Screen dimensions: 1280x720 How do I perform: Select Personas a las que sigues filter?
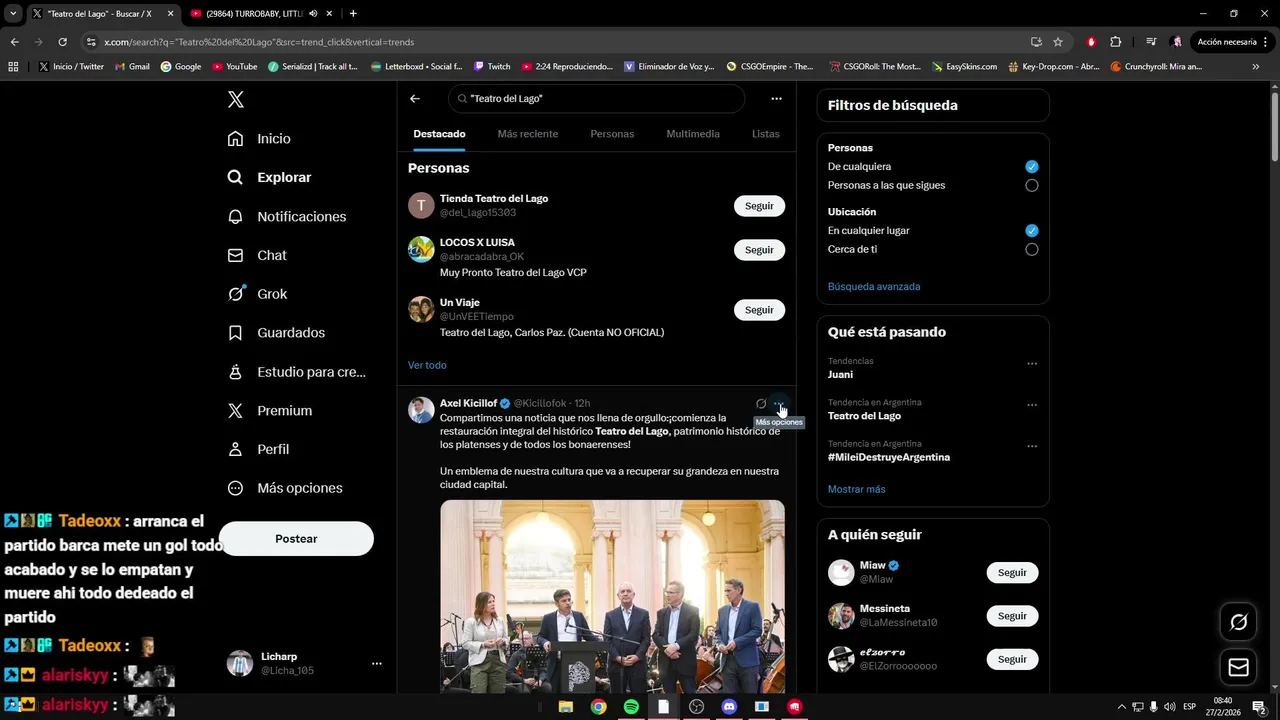1031,186
